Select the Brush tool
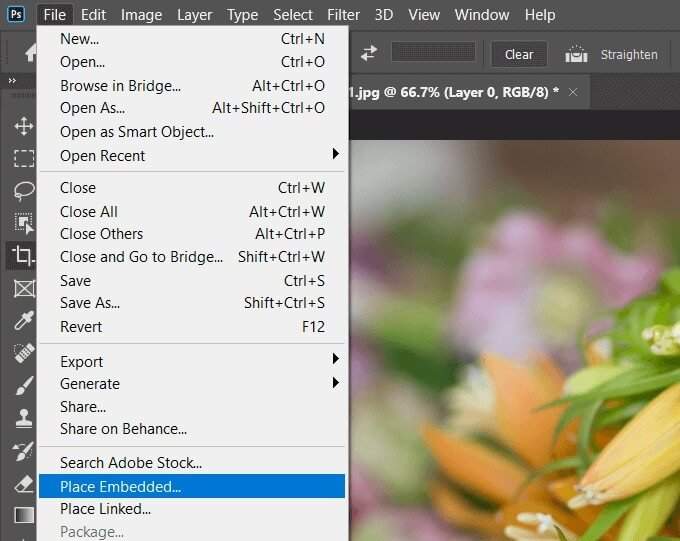Image resolution: width=680 pixels, height=541 pixels. pyautogui.click(x=24, y=385)
